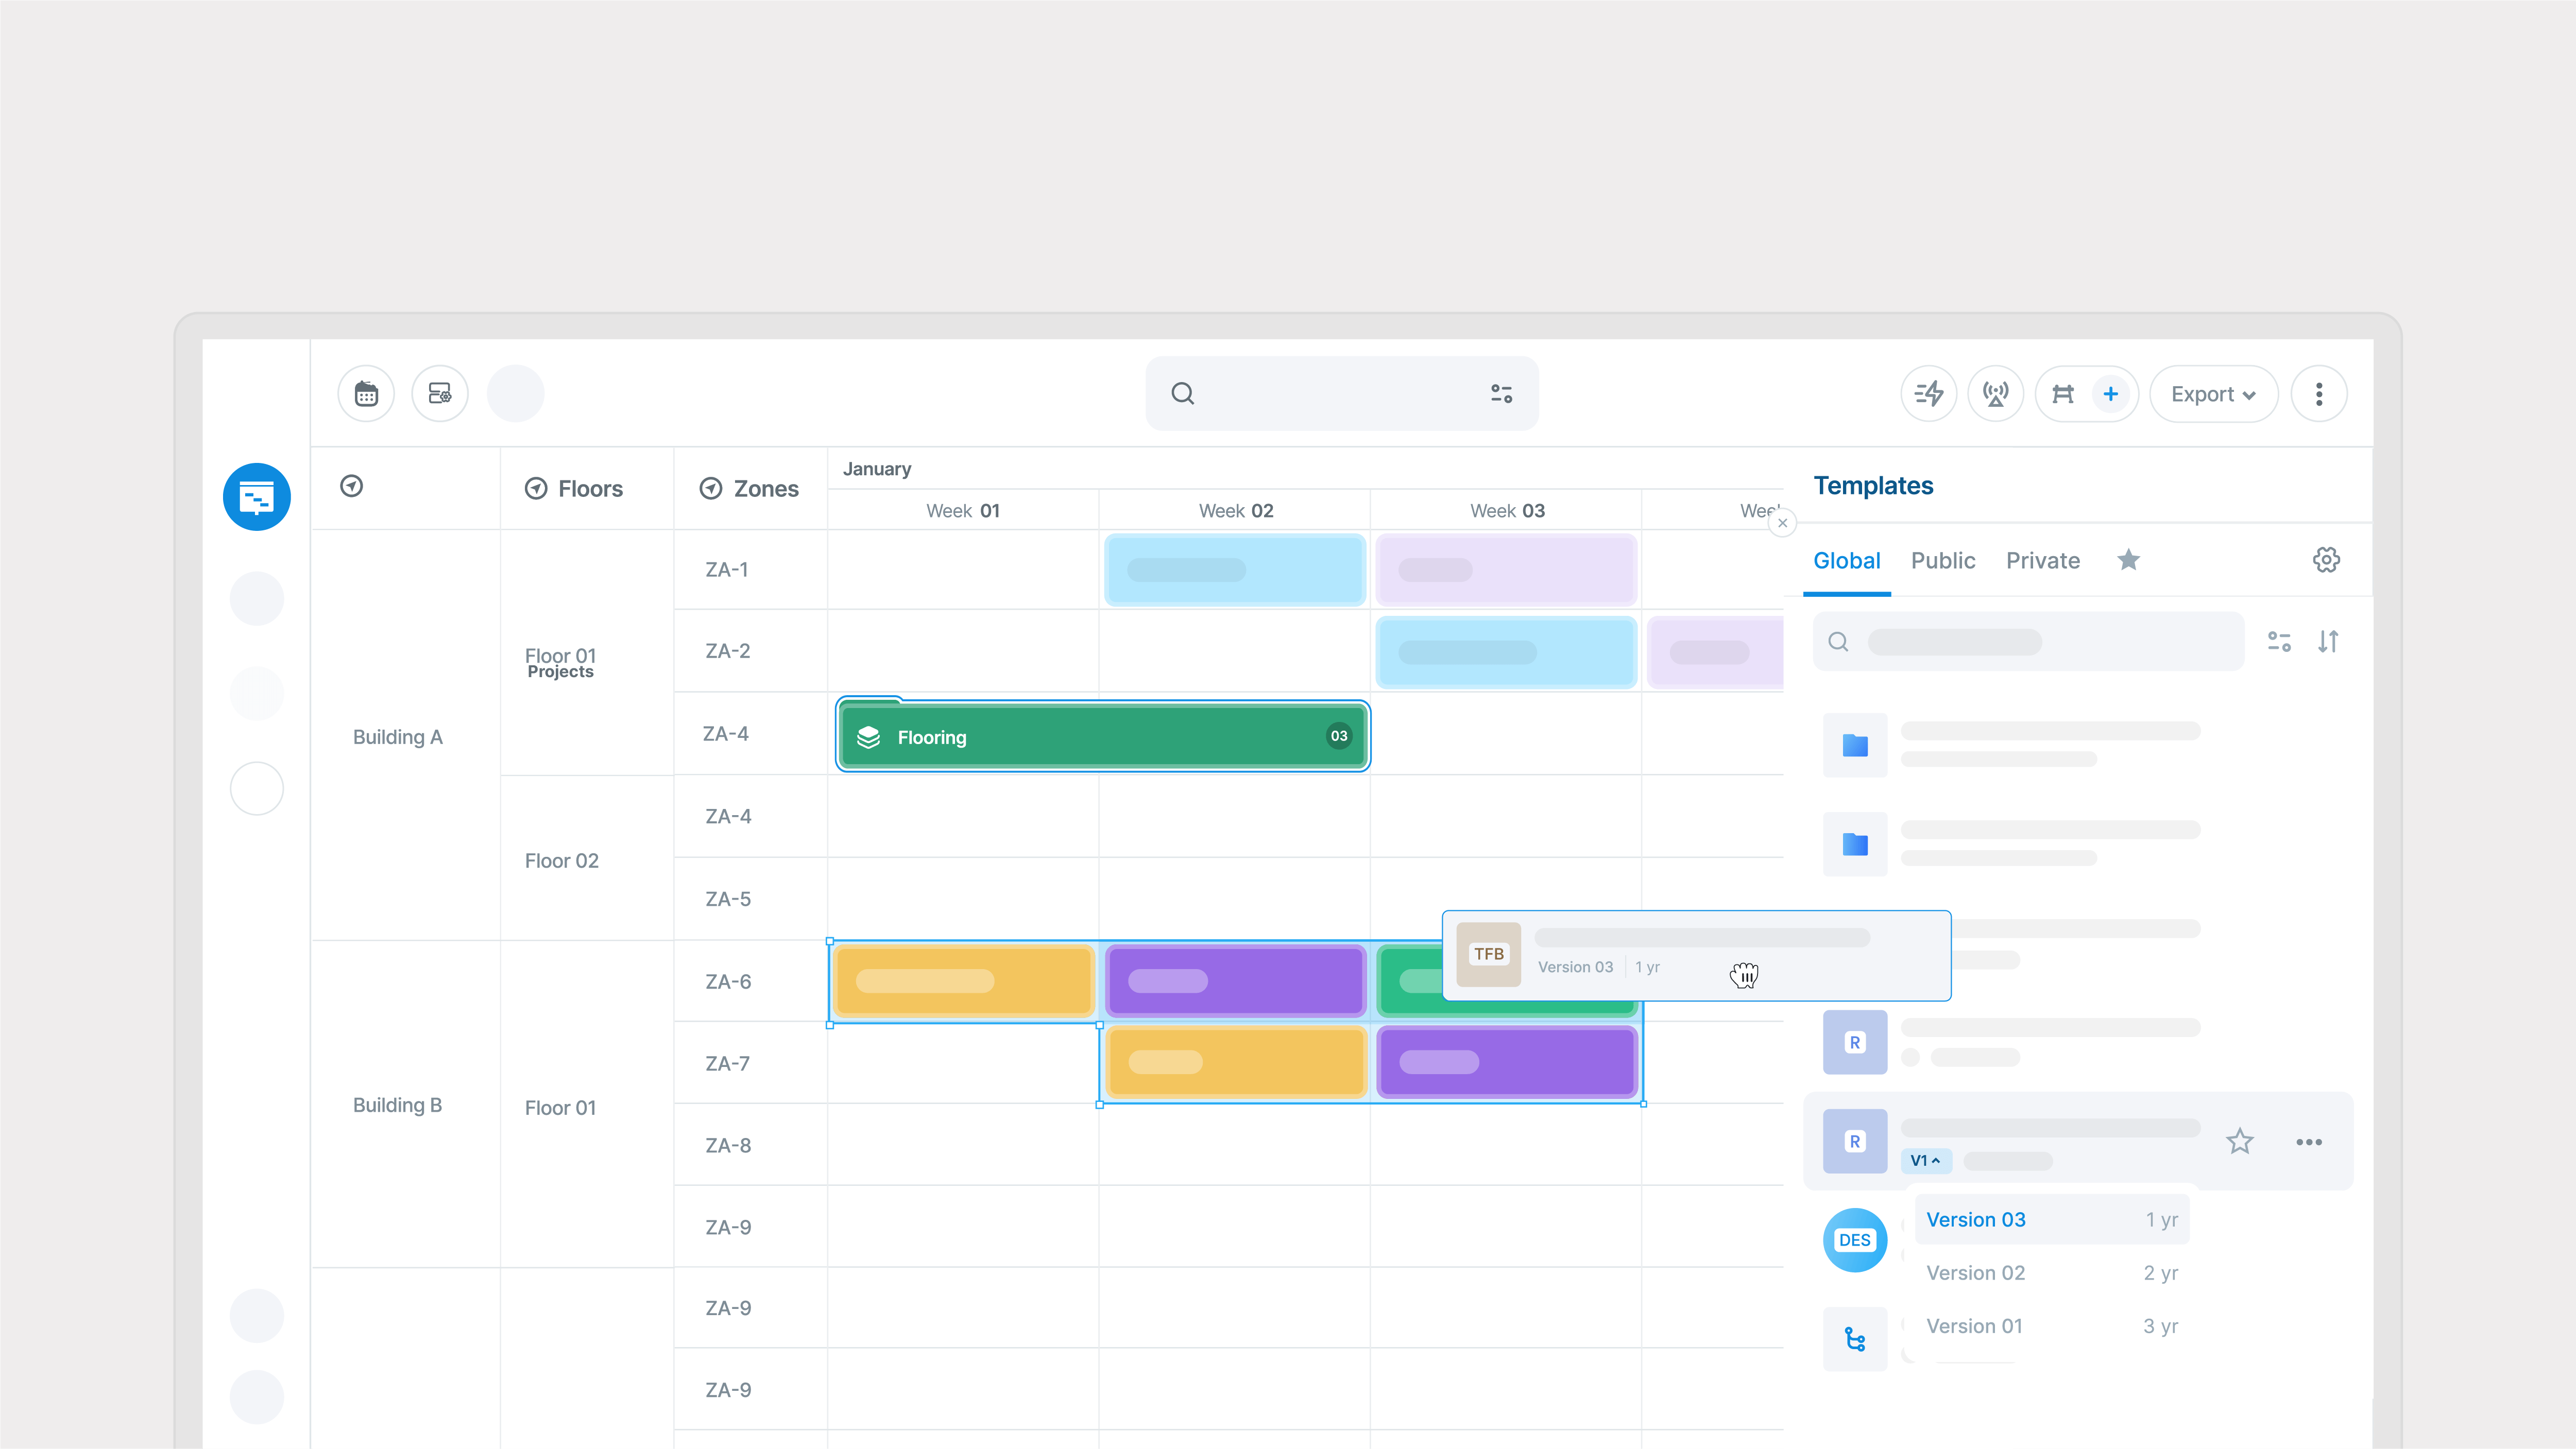Dismiss the popup with the small x near Week 02
The image size is (2576, 1449).
1783,523
